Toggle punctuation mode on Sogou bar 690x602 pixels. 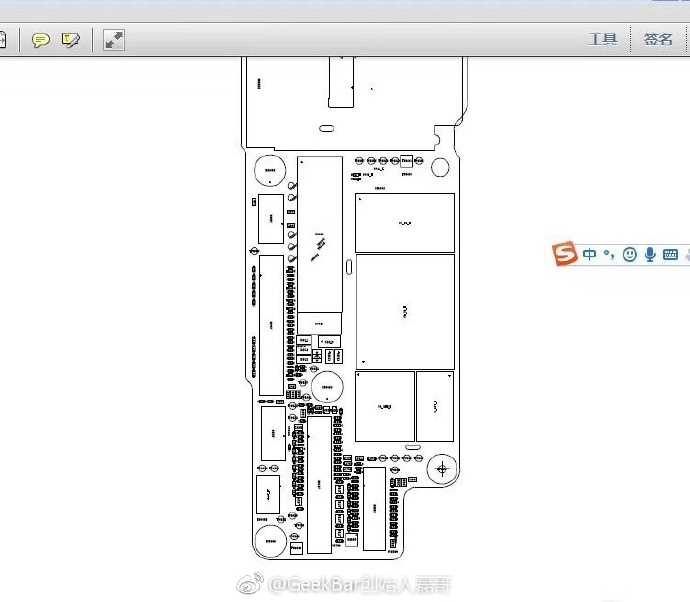tap(609, 254)
